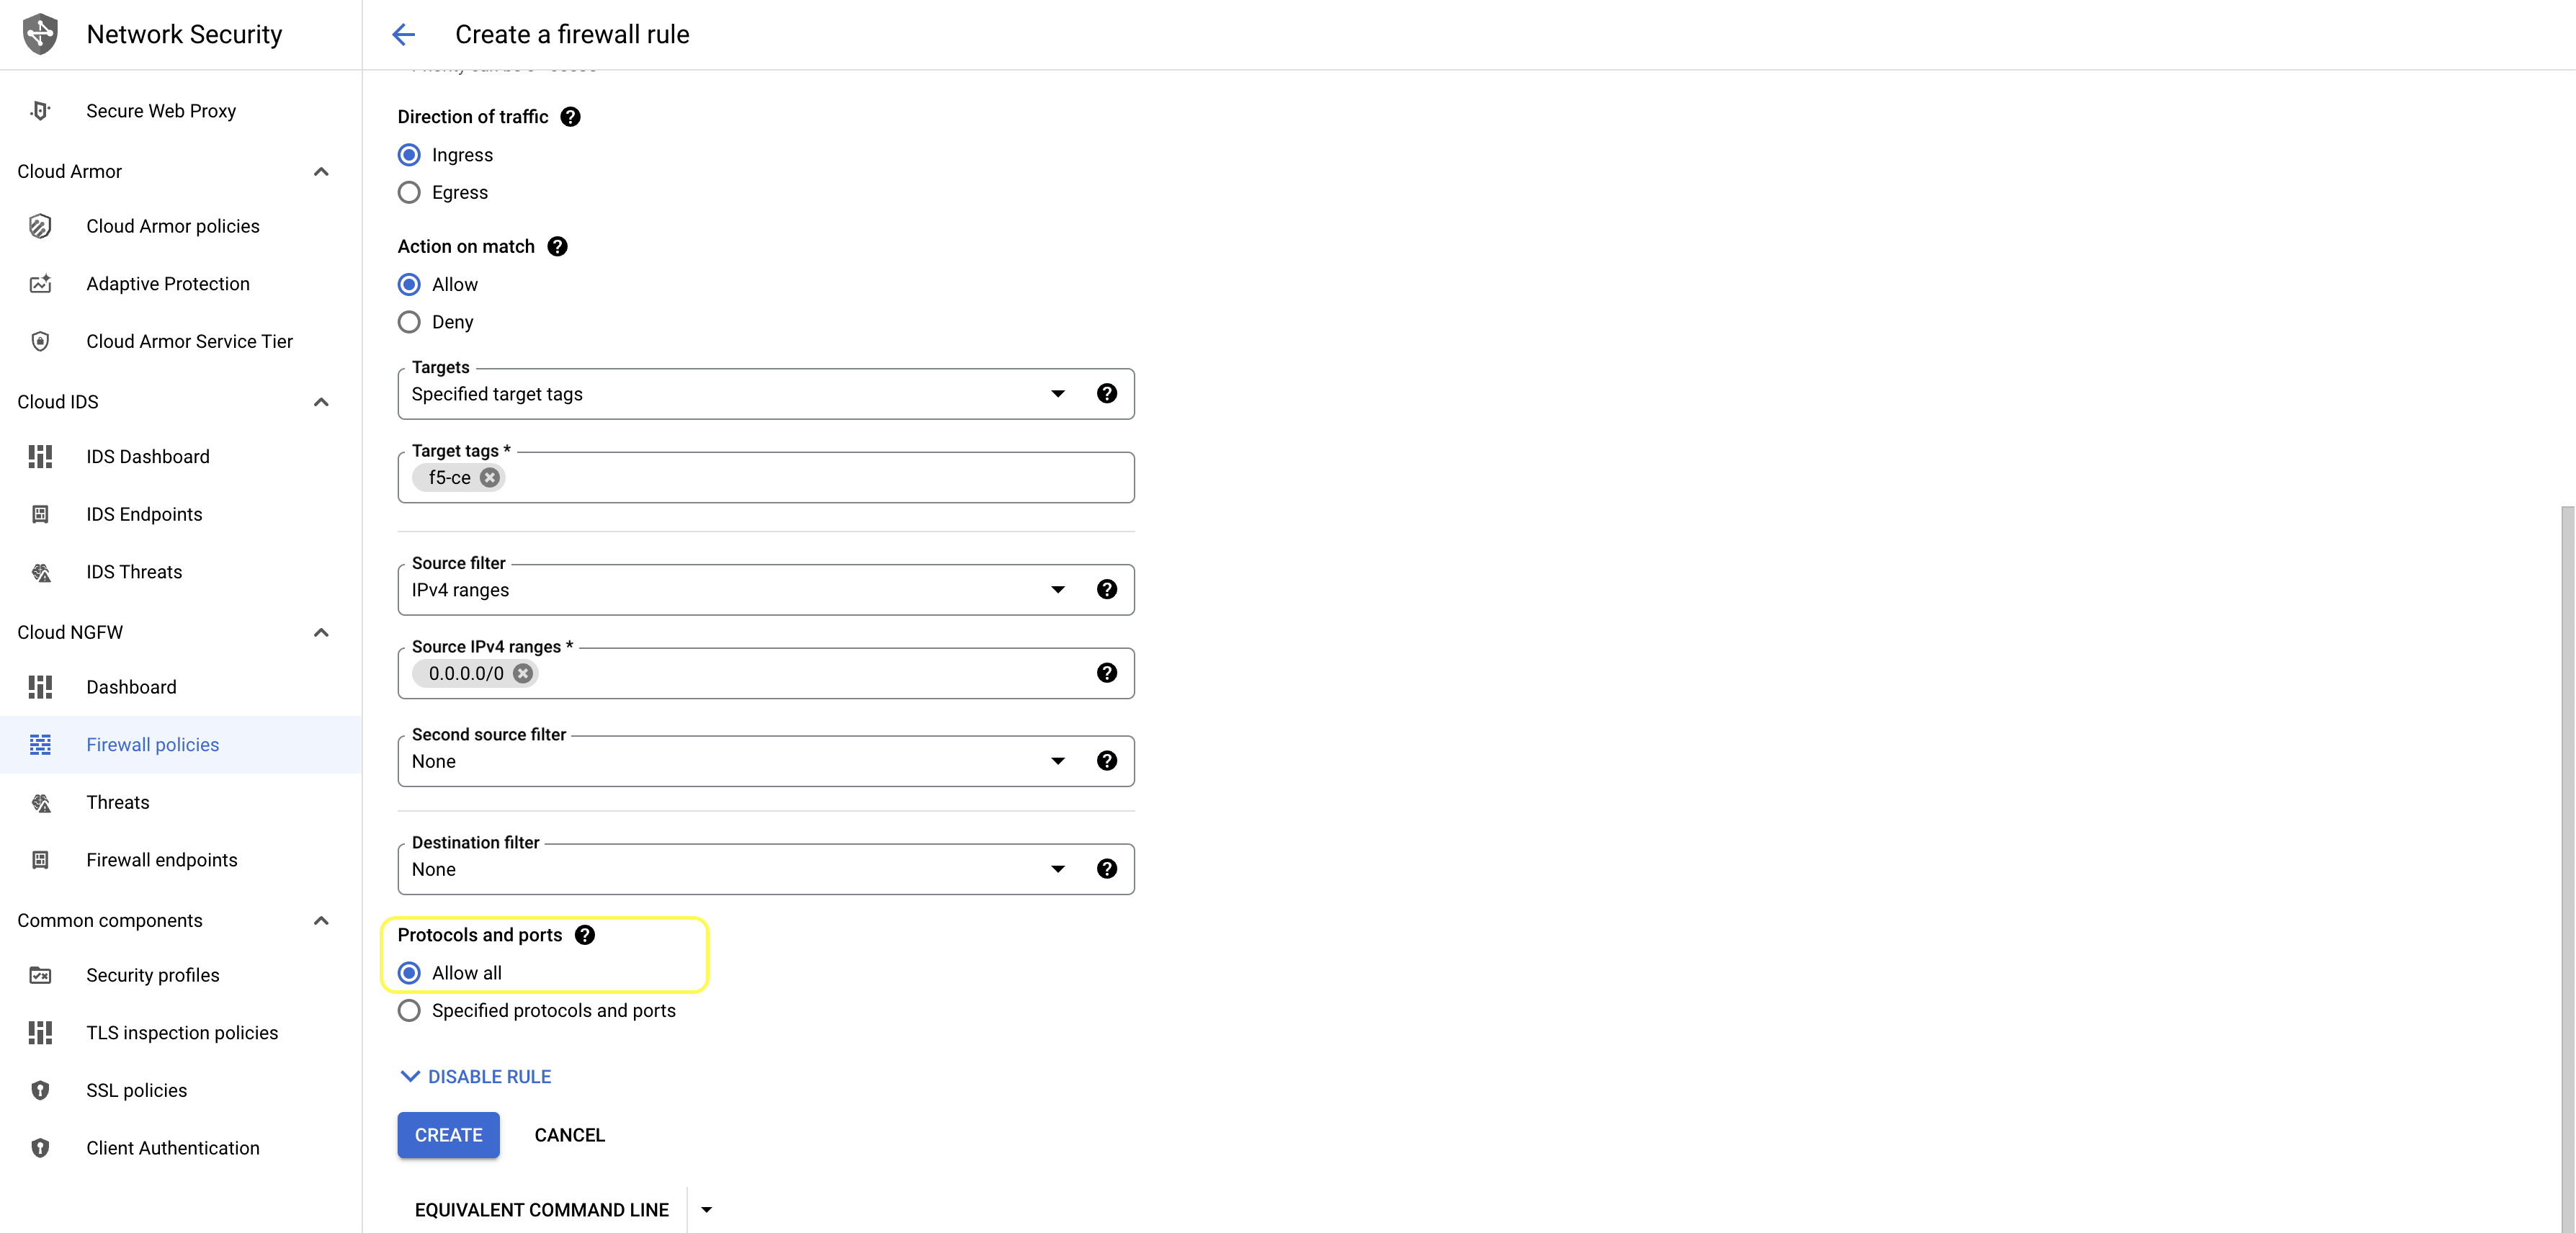Image resolution: width=2576 pixels, height=1233 pixels.
Task: Click the CREATE button
Action: (x=448, y=1136)
